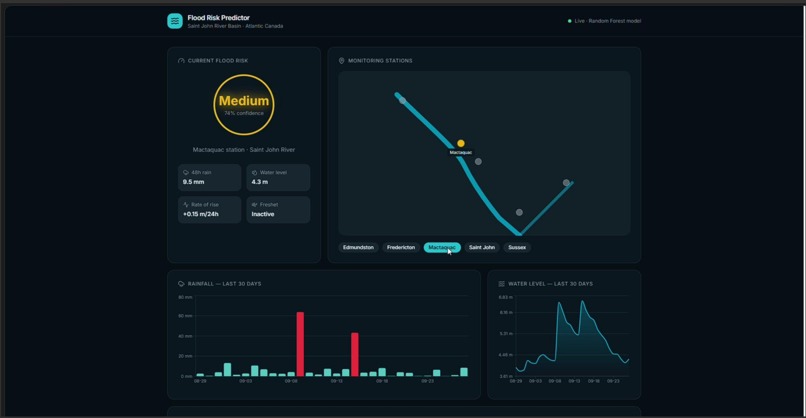Image resolution: width=806 pixels, height=418 pixels.
Task: Click the cloud icon beside 48h rain
Action: 186,173
